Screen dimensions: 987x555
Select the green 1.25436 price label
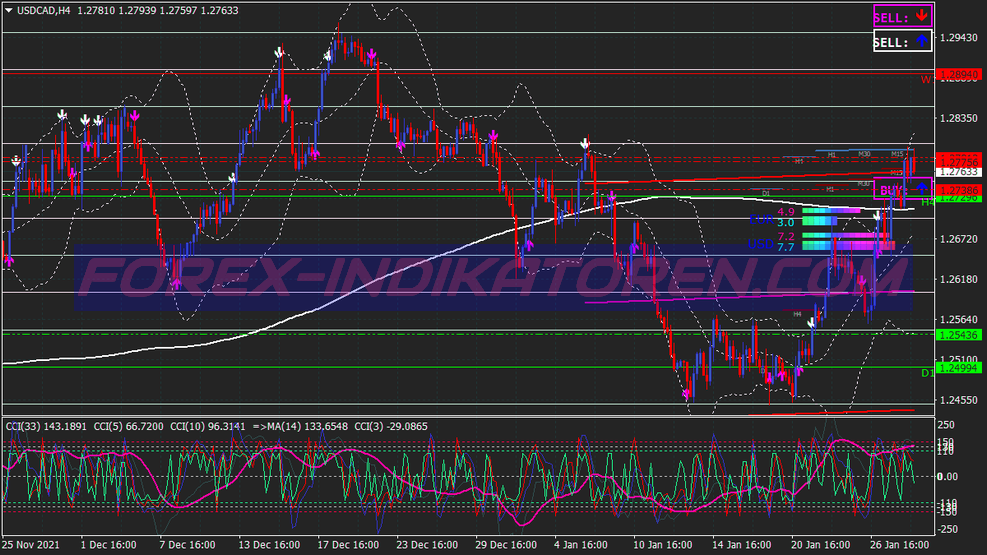[959, 335]
